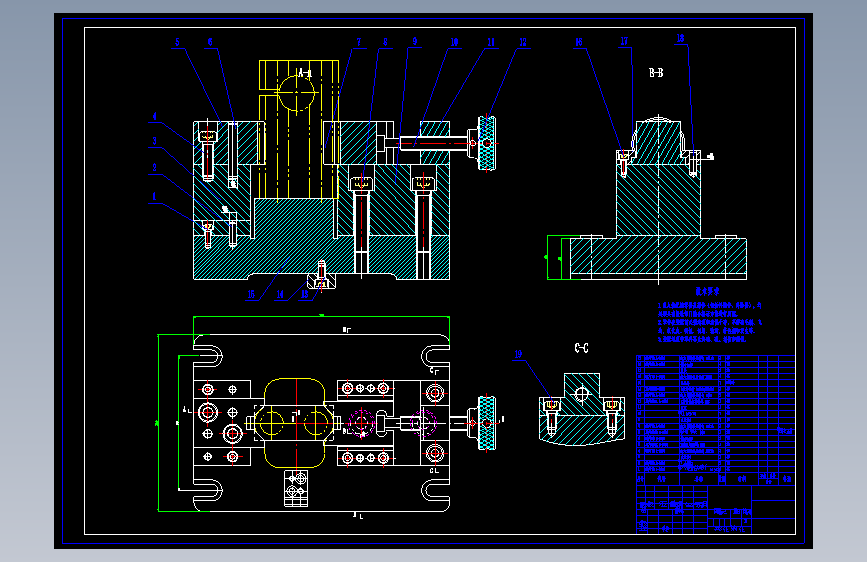Click part number label 11
The image size is (867, 562).
click(490, 42)
